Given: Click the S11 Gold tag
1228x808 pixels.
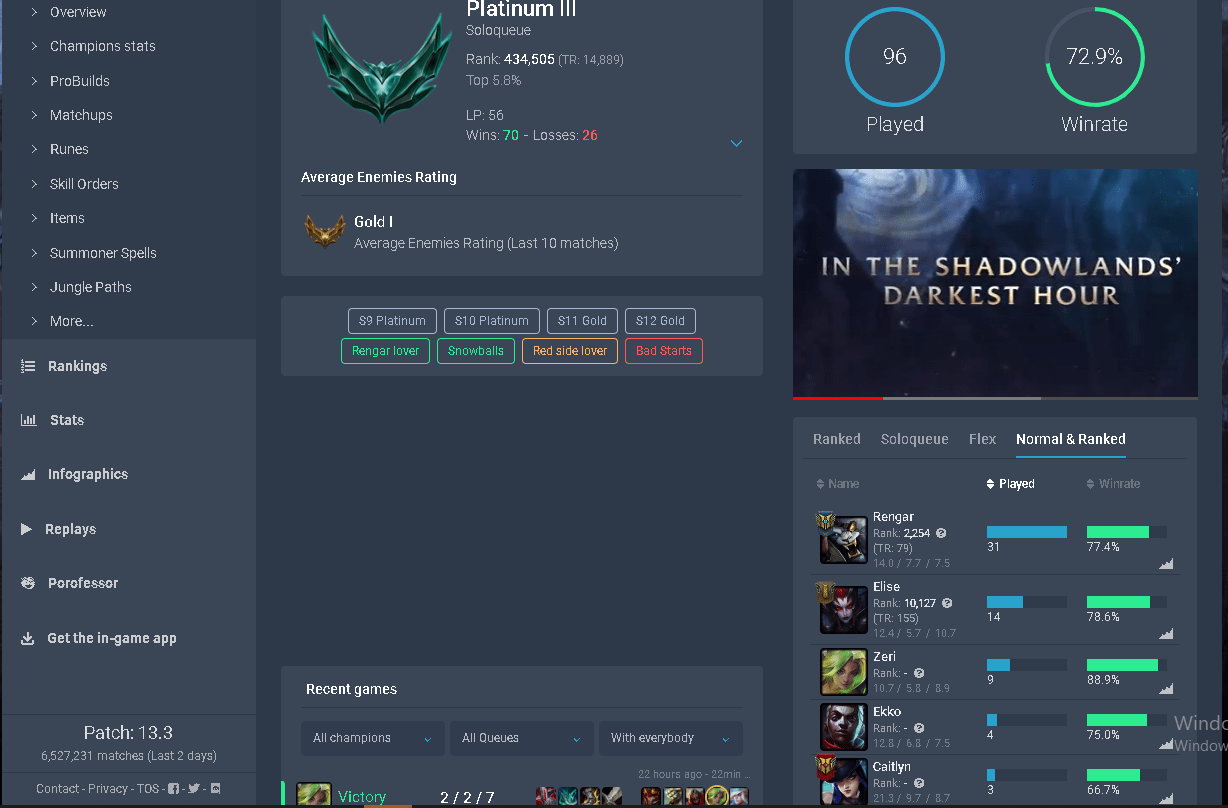Looking at the screenshot, I should pyautogui.click(x=583, y=321).
